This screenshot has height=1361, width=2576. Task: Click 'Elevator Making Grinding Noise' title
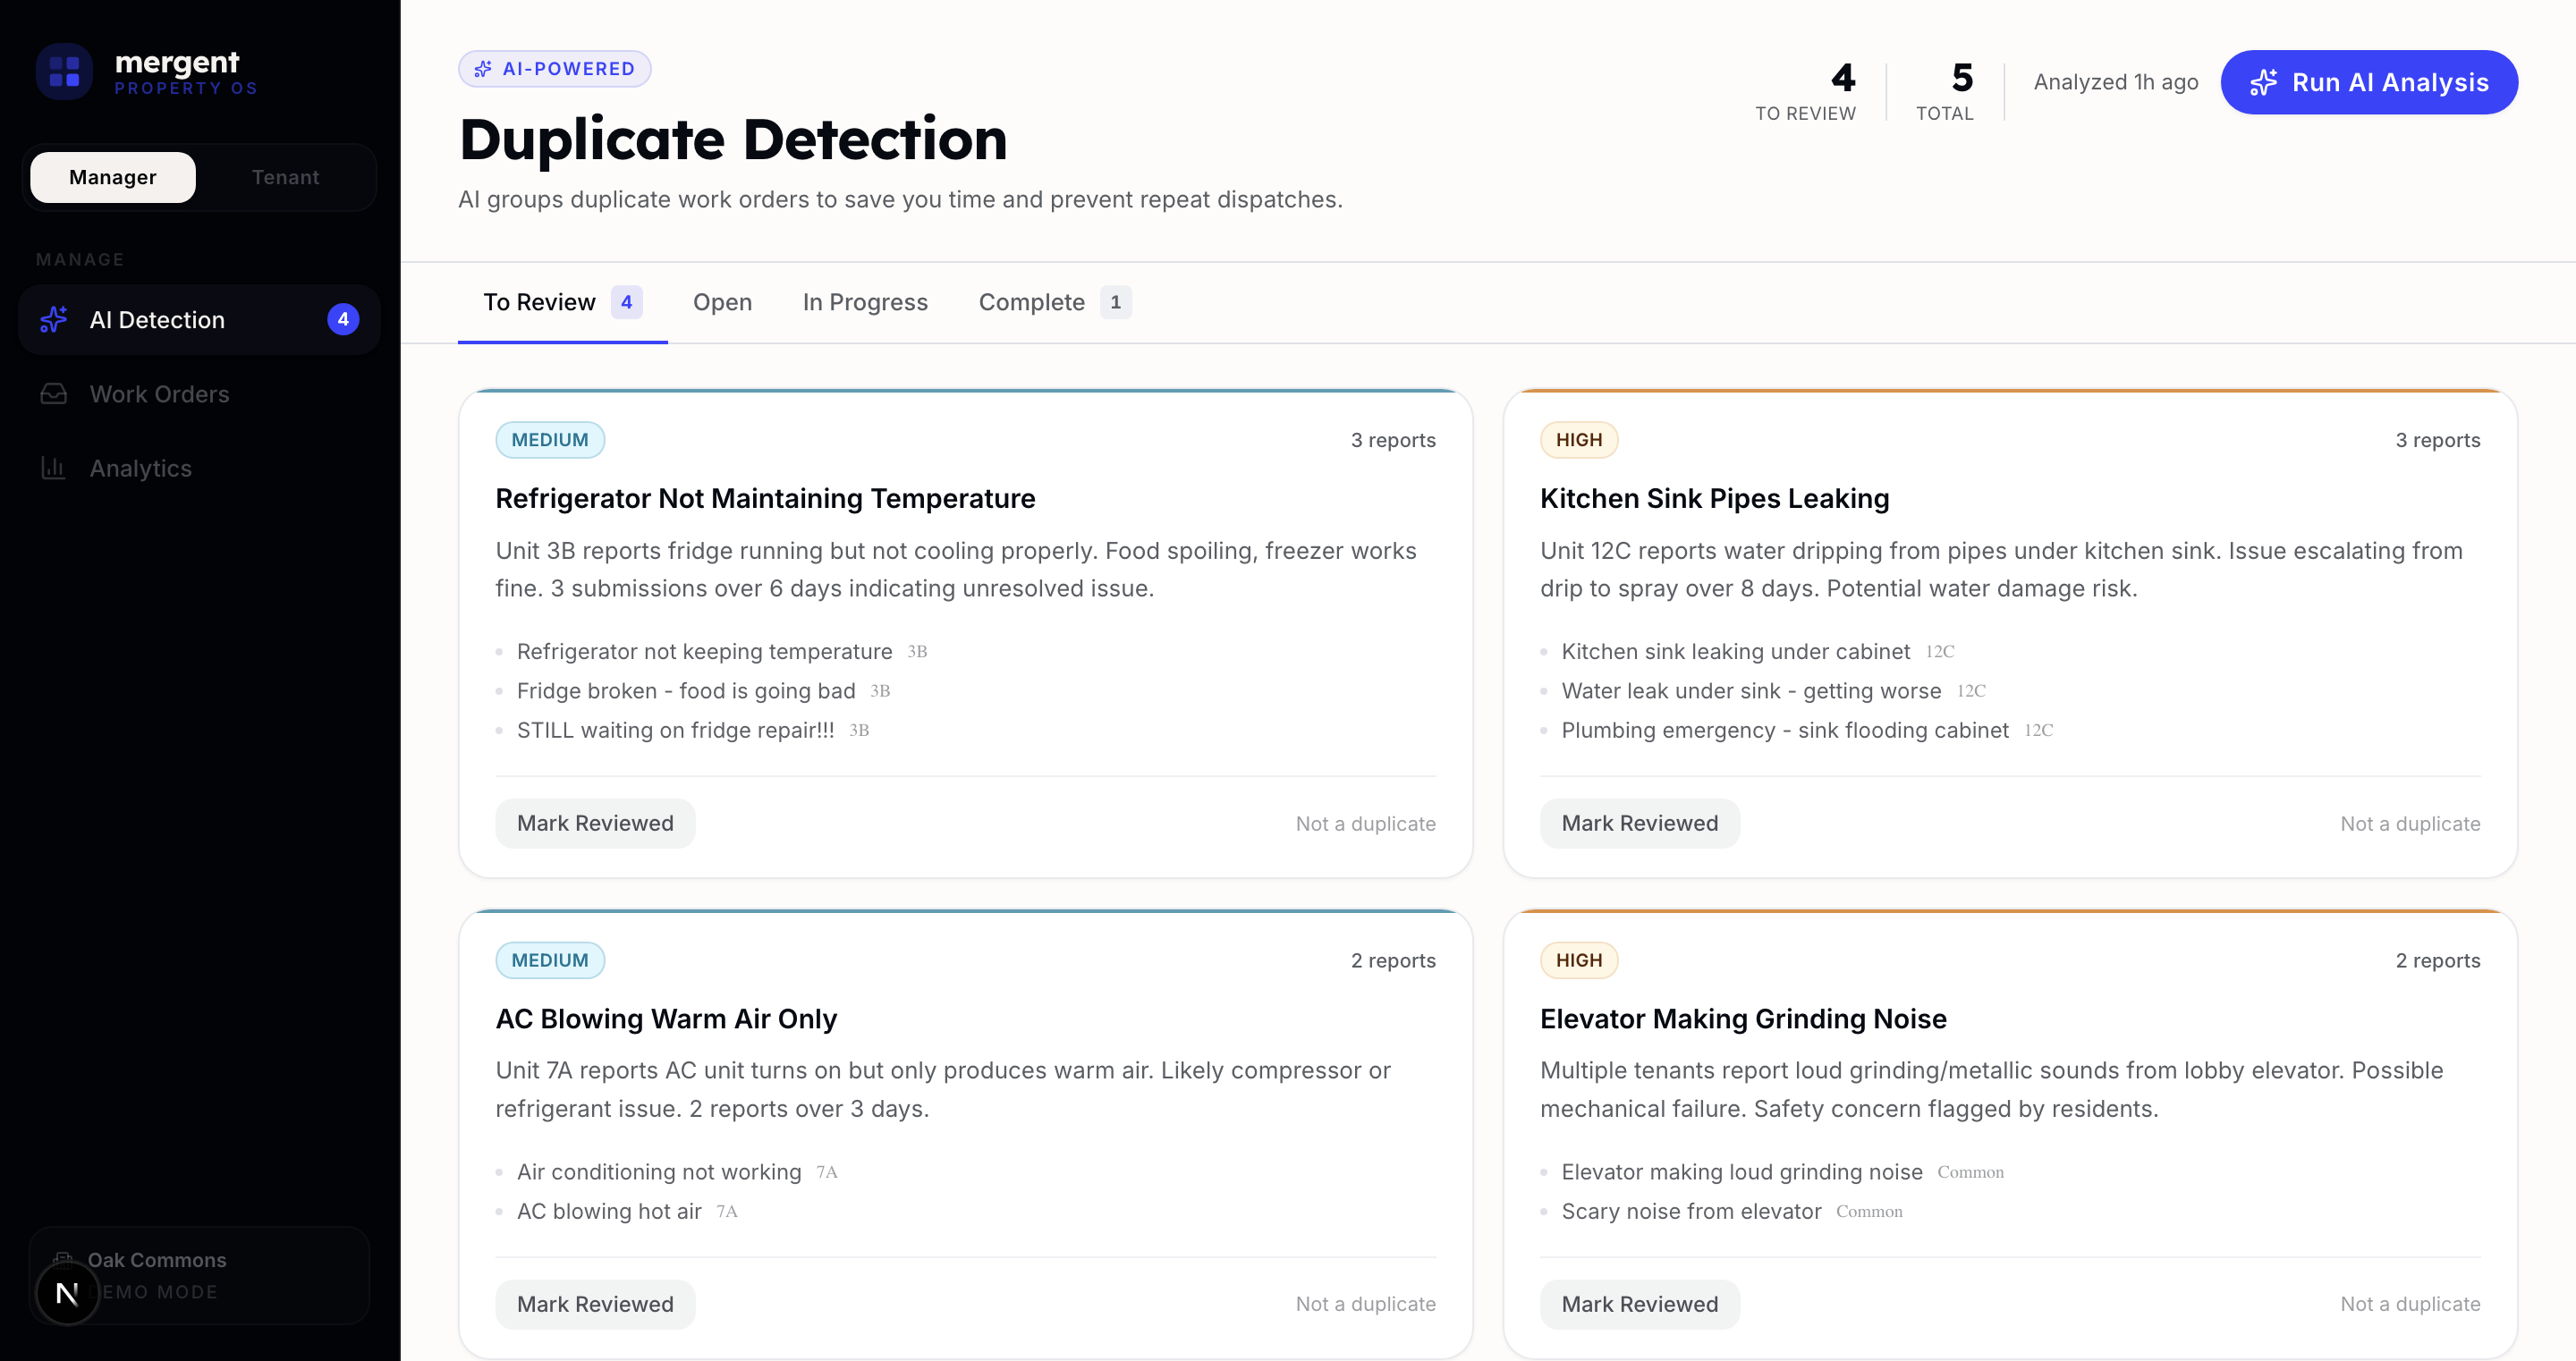pos(1743,1018)
